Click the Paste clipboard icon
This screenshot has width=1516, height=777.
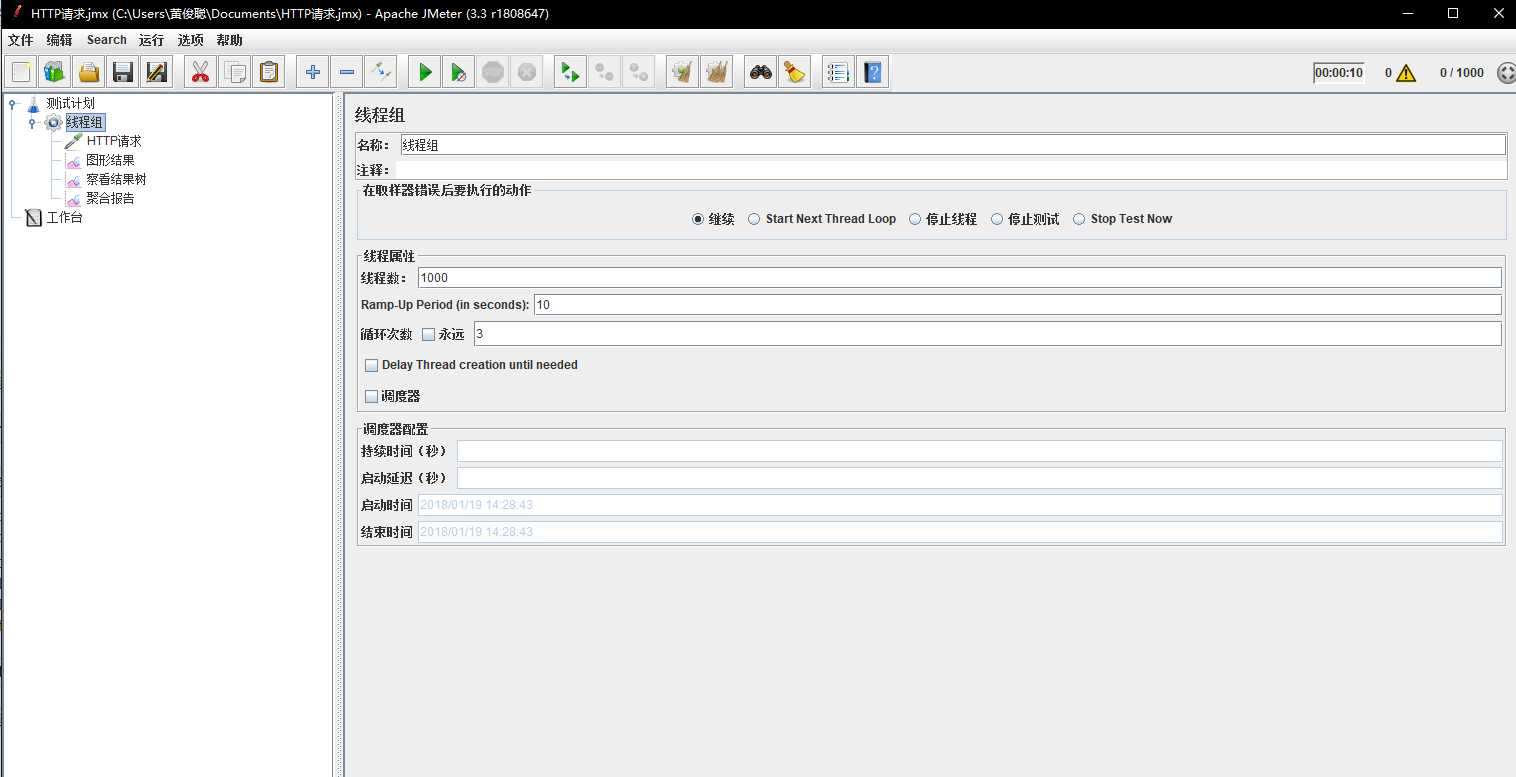(x=268, y=72)
